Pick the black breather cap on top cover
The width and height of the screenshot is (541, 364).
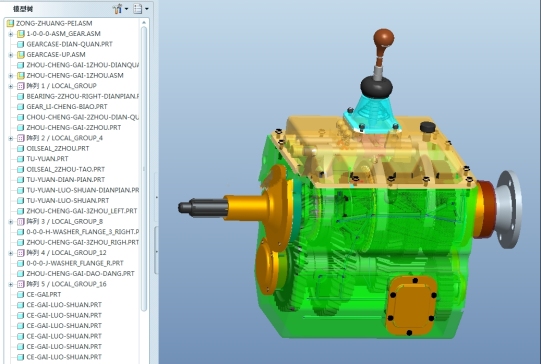point(427,127)
